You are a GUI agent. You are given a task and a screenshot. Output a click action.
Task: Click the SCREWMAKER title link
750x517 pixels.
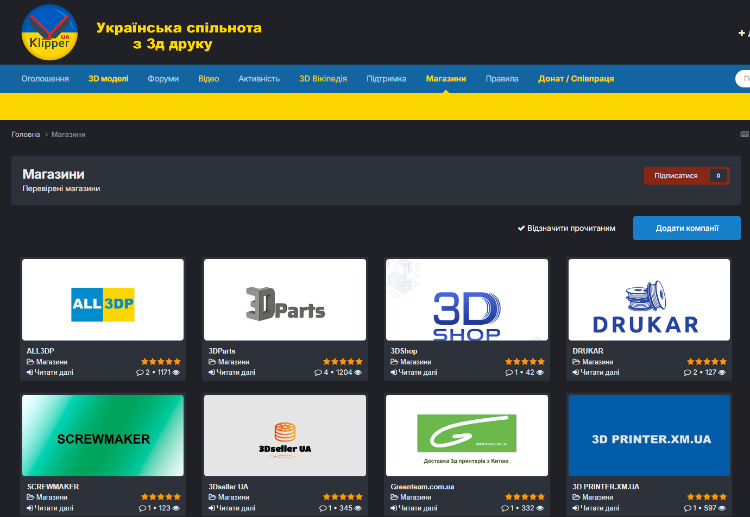(x=53, y=486)
